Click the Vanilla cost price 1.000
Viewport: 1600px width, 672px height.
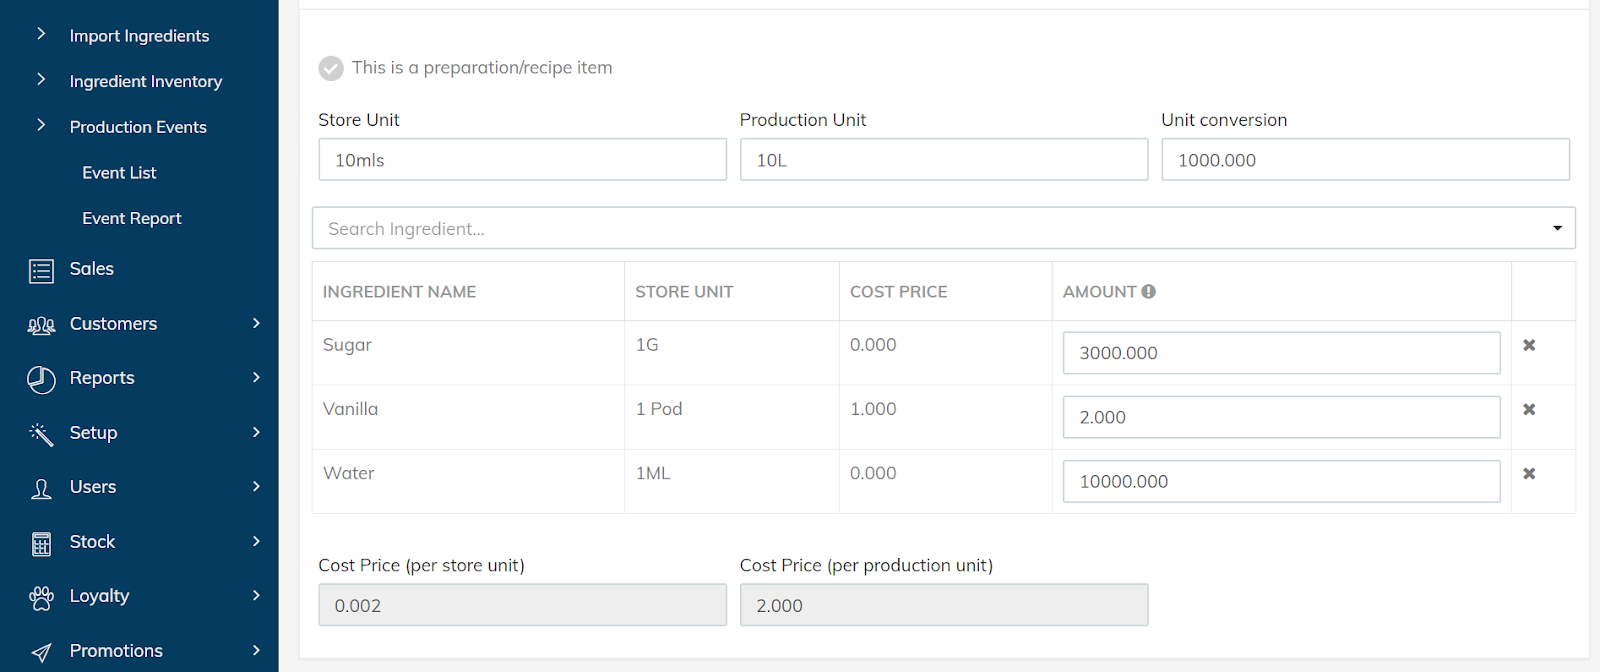pos(873,409)
